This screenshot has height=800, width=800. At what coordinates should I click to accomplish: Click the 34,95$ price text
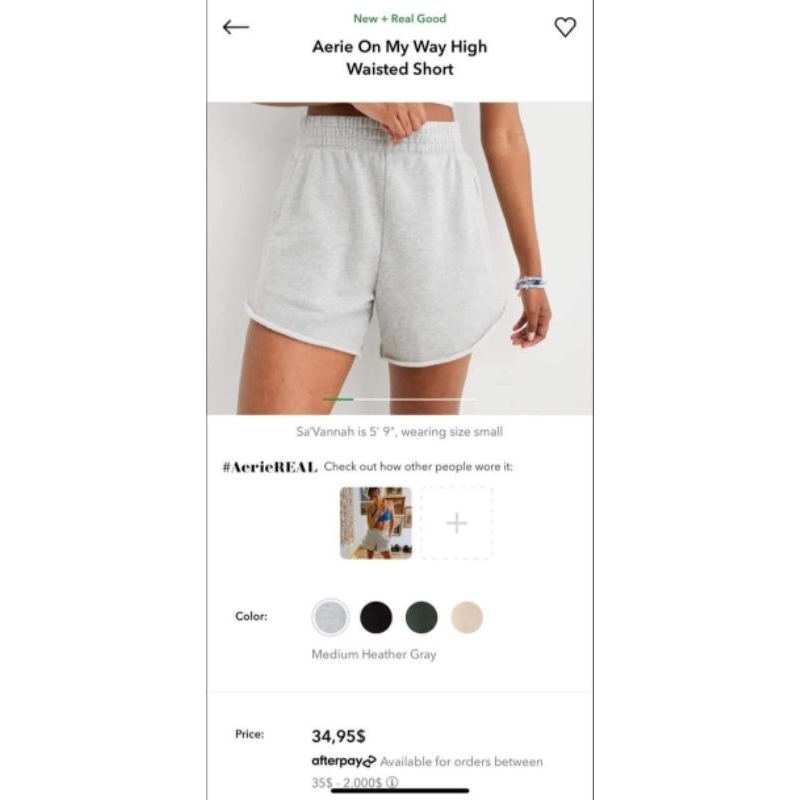click(338, 736)
